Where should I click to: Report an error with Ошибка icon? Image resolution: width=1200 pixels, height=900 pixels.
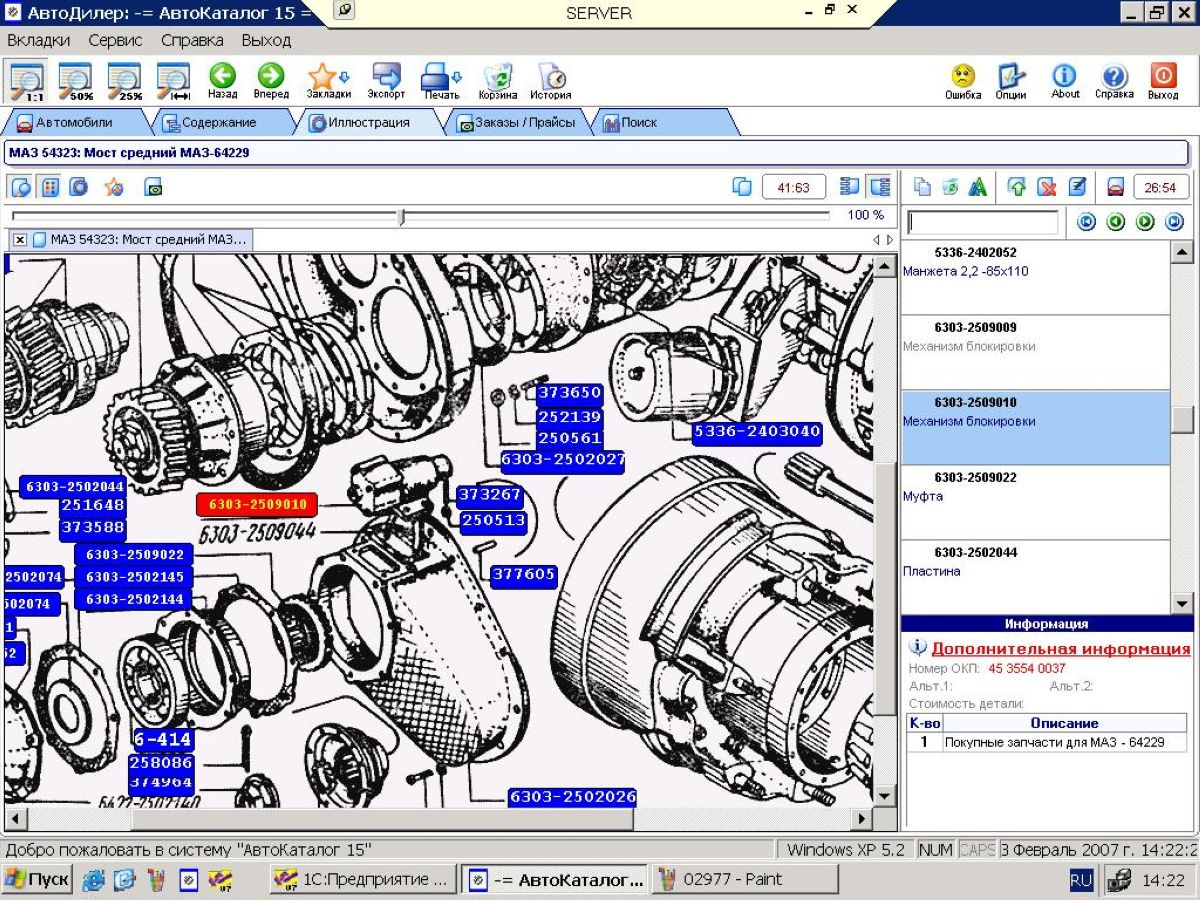pyautogui.click(x=963, y=80)
